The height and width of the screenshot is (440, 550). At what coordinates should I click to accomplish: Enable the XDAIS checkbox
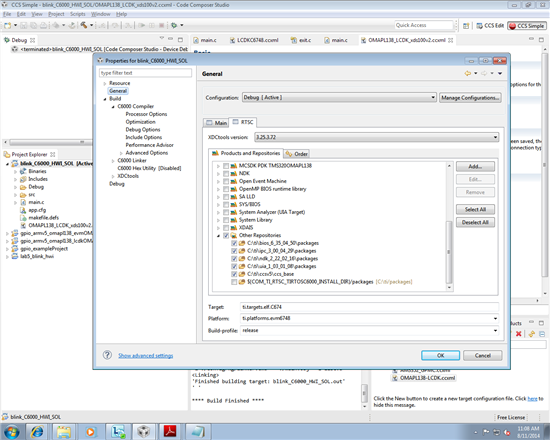226,227
